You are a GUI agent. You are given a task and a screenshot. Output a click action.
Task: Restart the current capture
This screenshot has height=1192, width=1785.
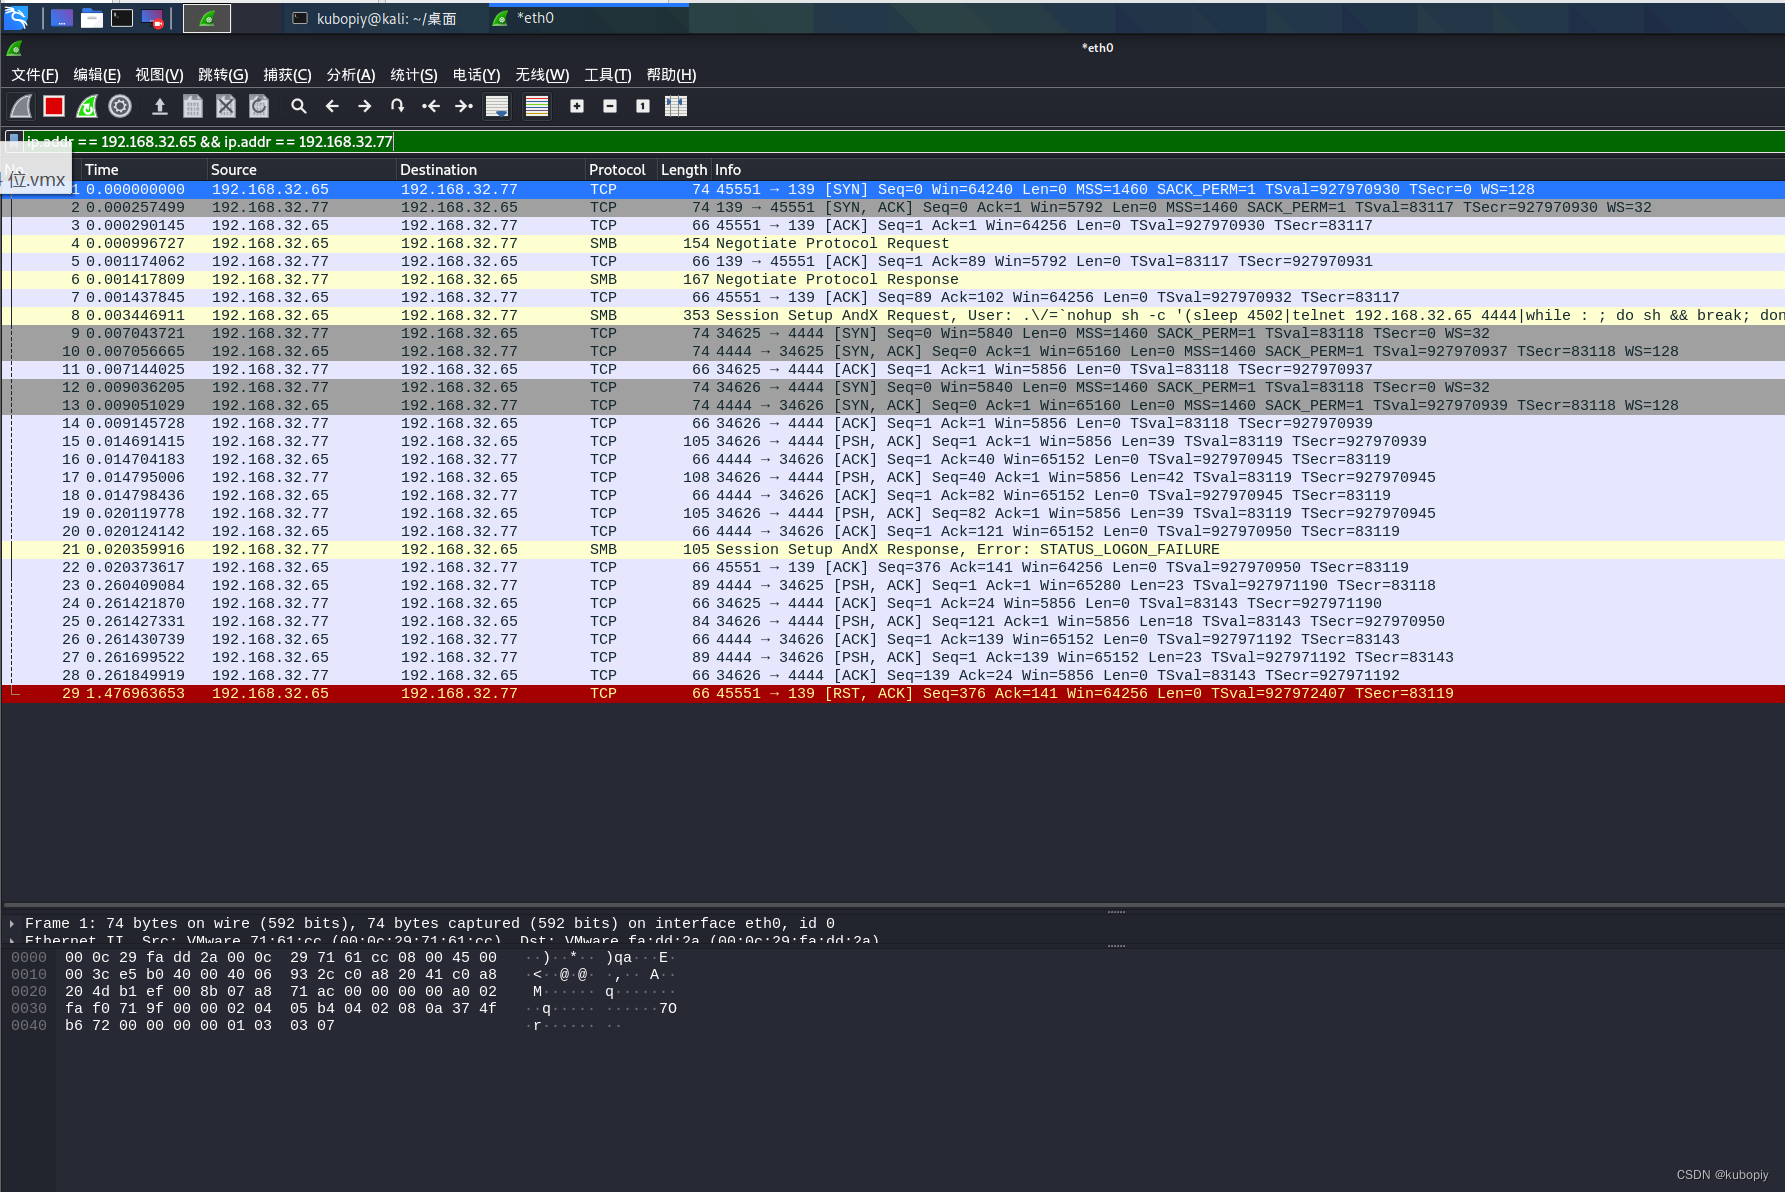[87, 106]
